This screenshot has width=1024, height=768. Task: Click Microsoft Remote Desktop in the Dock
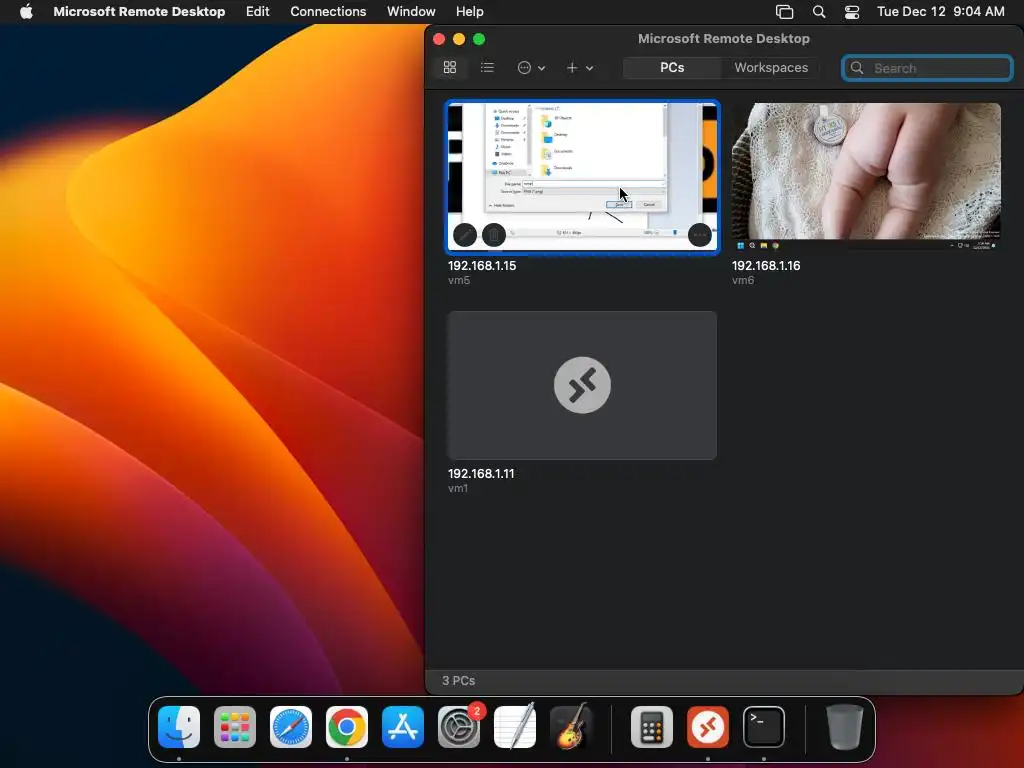708,727
